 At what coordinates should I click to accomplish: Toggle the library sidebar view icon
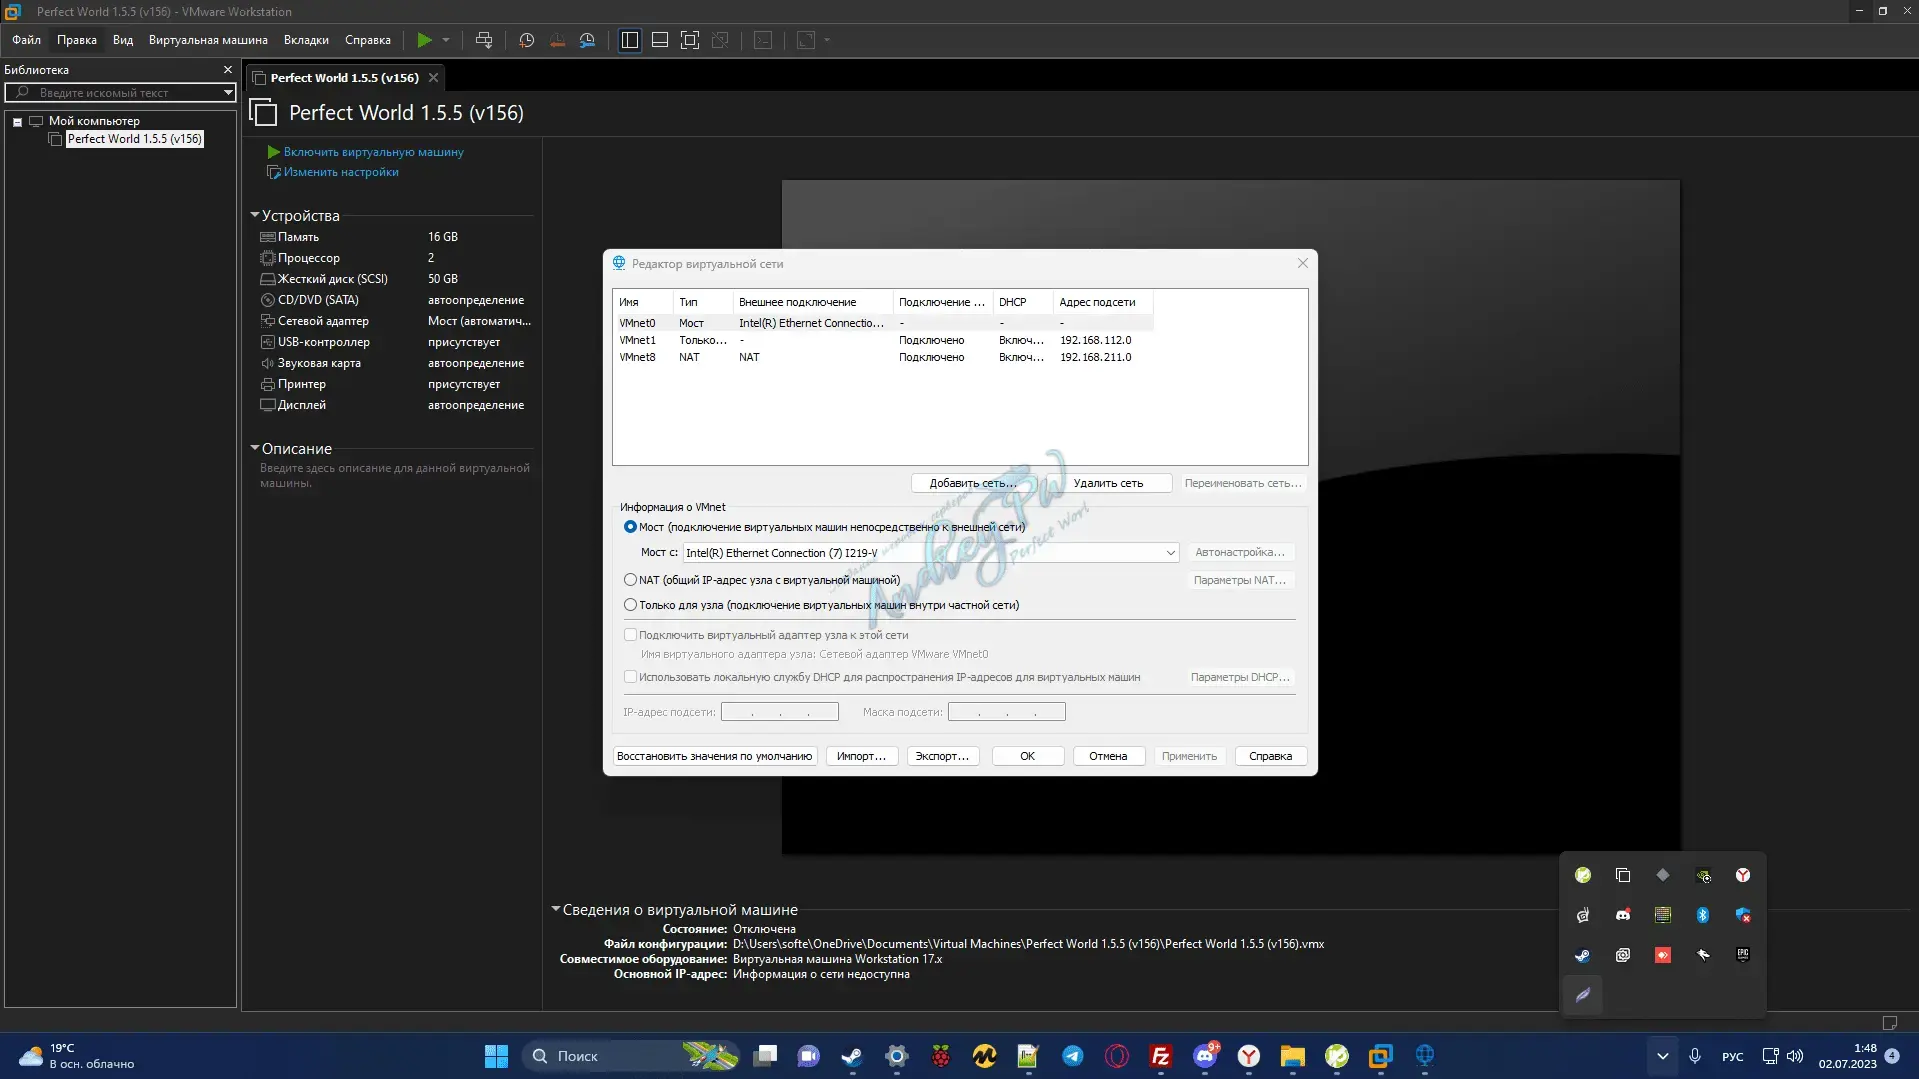click(630, 40)
